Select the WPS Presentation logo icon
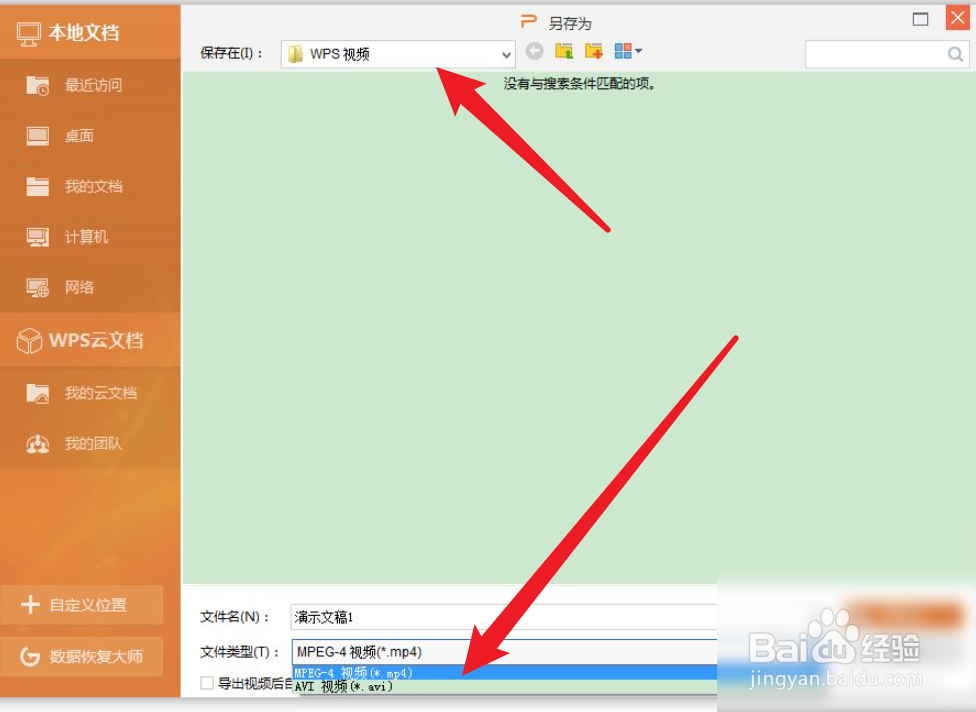Image resolution: width=976 pixels, height=712 pixels. click(529, 20)
